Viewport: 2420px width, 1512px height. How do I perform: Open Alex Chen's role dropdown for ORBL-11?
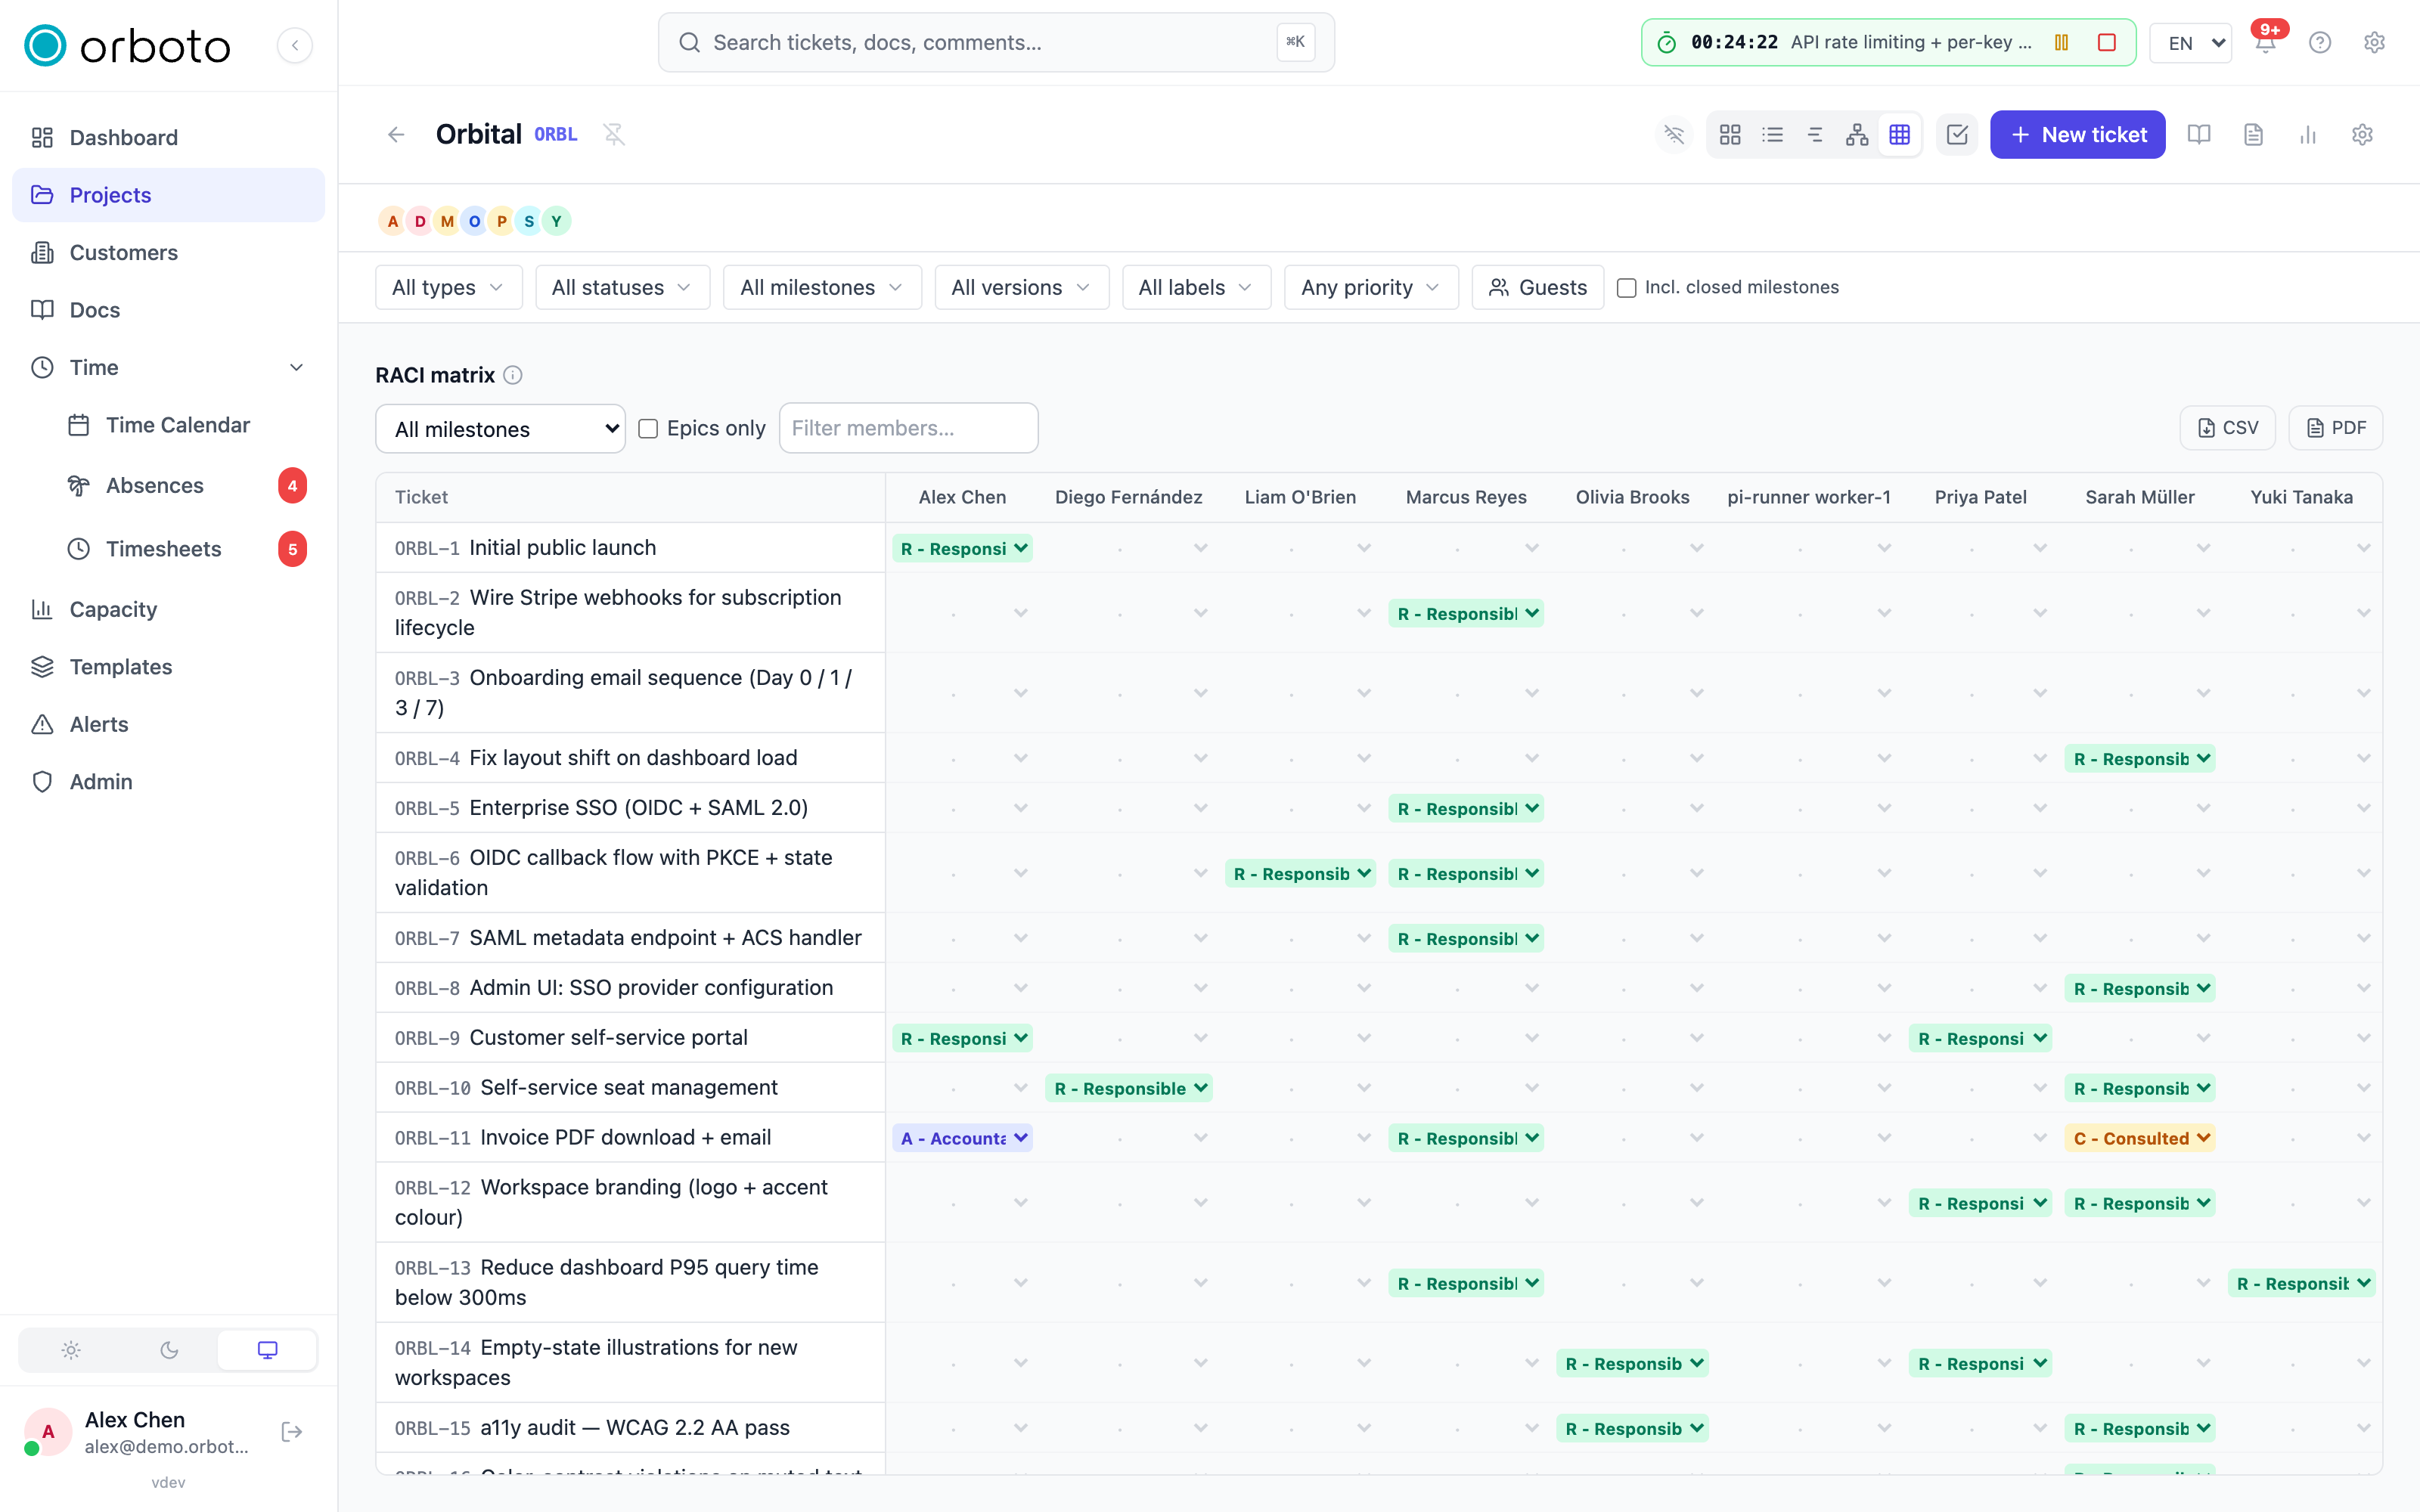(962, 1138)
